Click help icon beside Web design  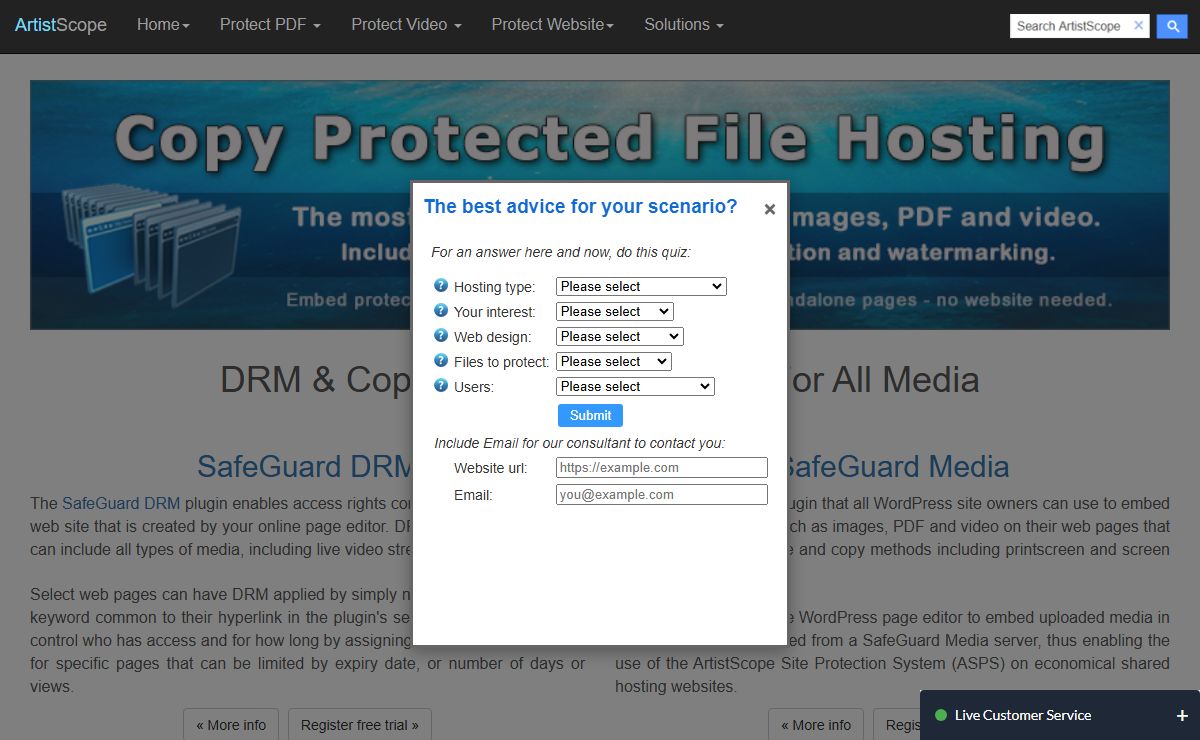(x=441, y=336)
